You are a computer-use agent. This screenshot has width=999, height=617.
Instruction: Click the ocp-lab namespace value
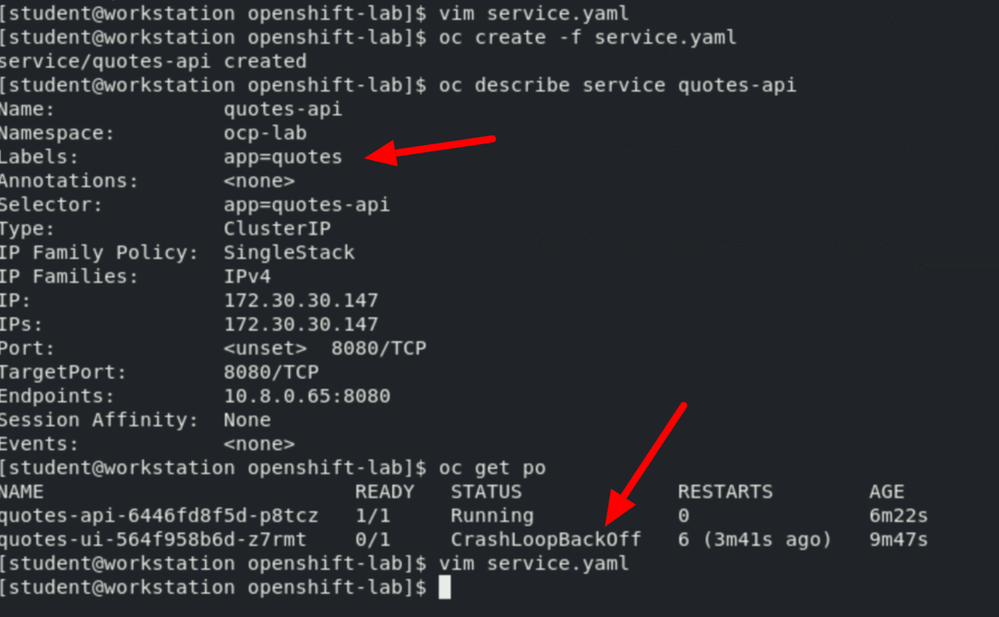265,133
